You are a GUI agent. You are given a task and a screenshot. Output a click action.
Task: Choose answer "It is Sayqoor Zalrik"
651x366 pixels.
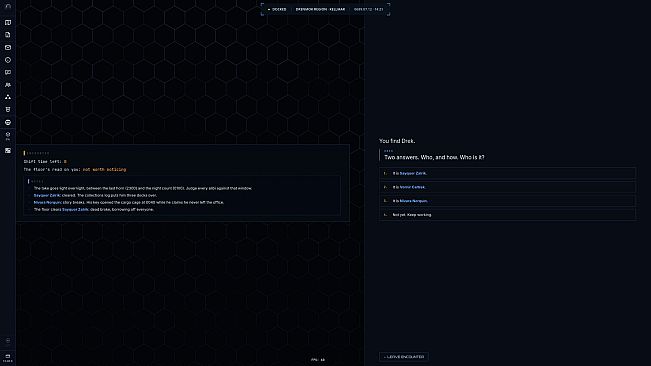click(507, 173)
